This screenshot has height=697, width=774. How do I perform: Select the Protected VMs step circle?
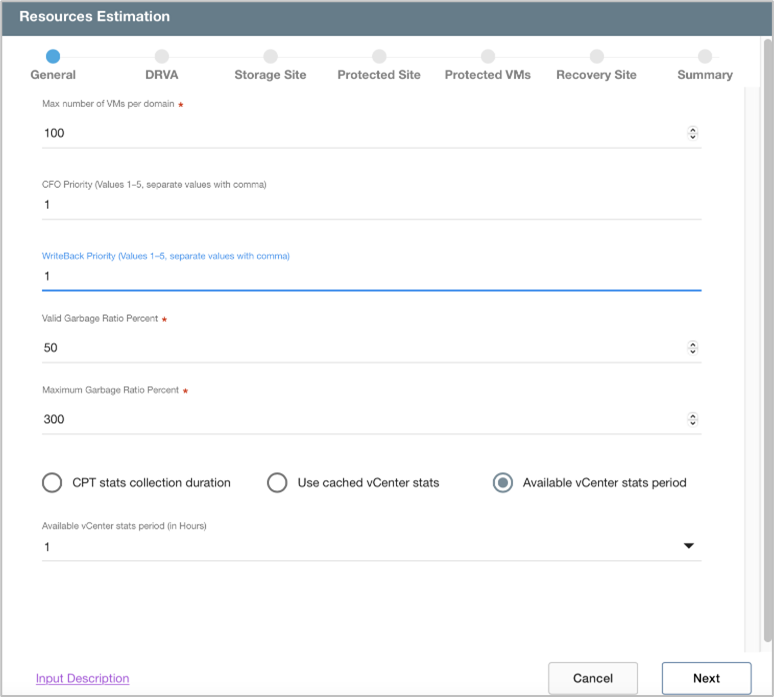[x=487, y=57]
